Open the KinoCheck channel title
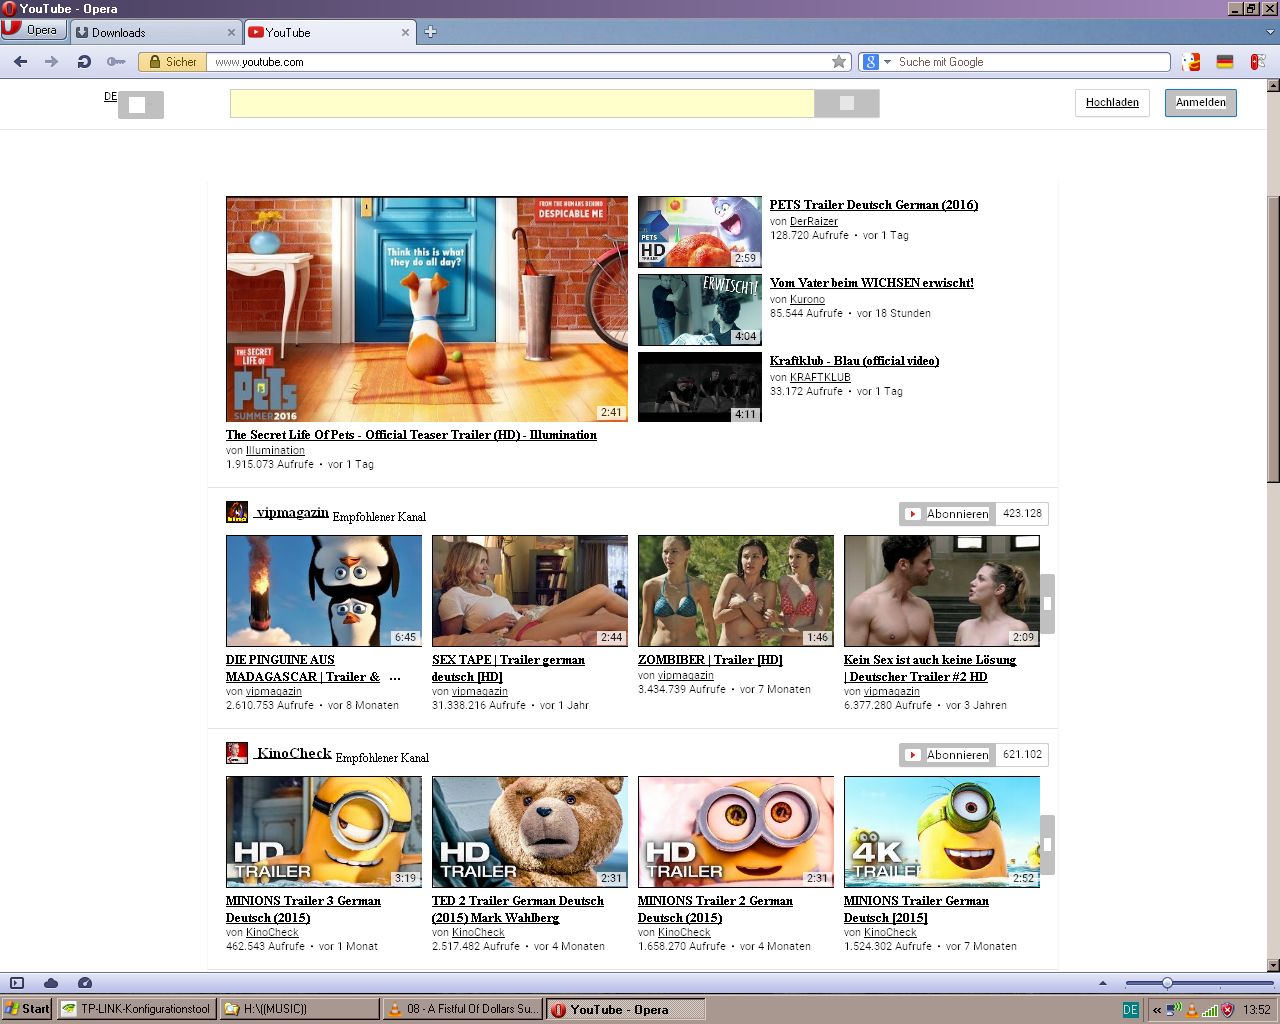 click(293, 753)
